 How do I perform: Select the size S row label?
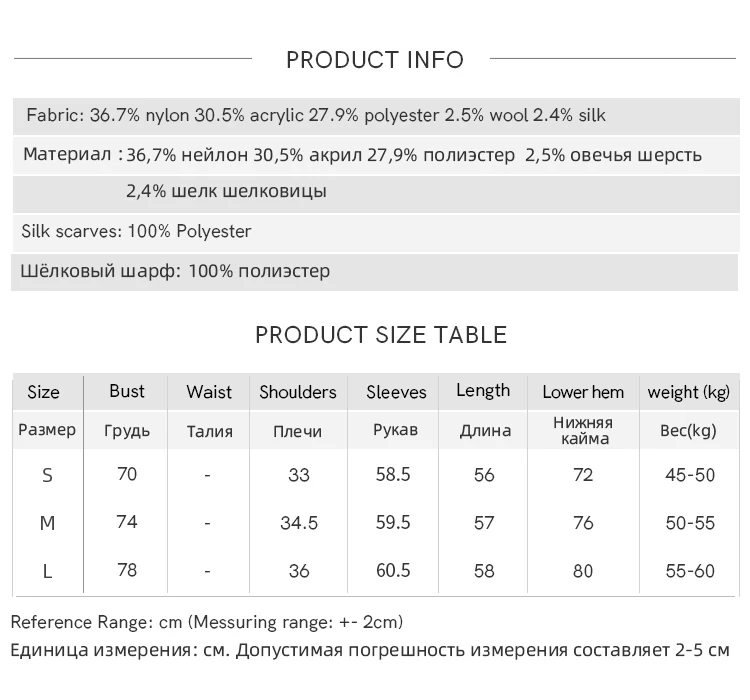pos(47,475)
